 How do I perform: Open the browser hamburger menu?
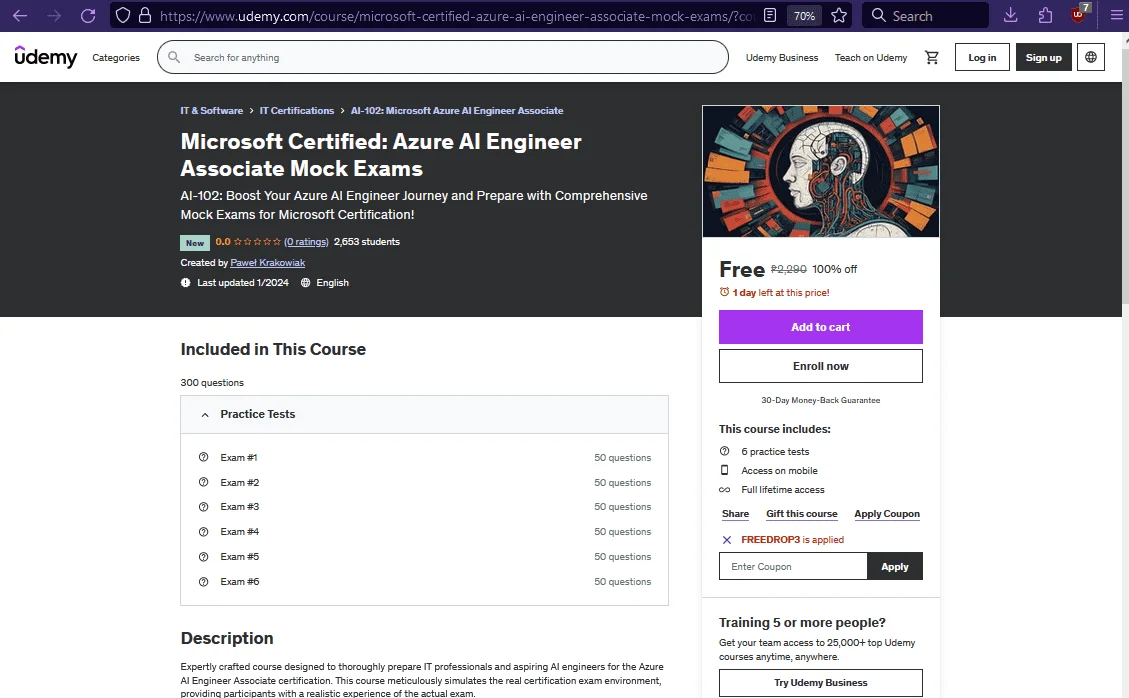[1116, 15]
